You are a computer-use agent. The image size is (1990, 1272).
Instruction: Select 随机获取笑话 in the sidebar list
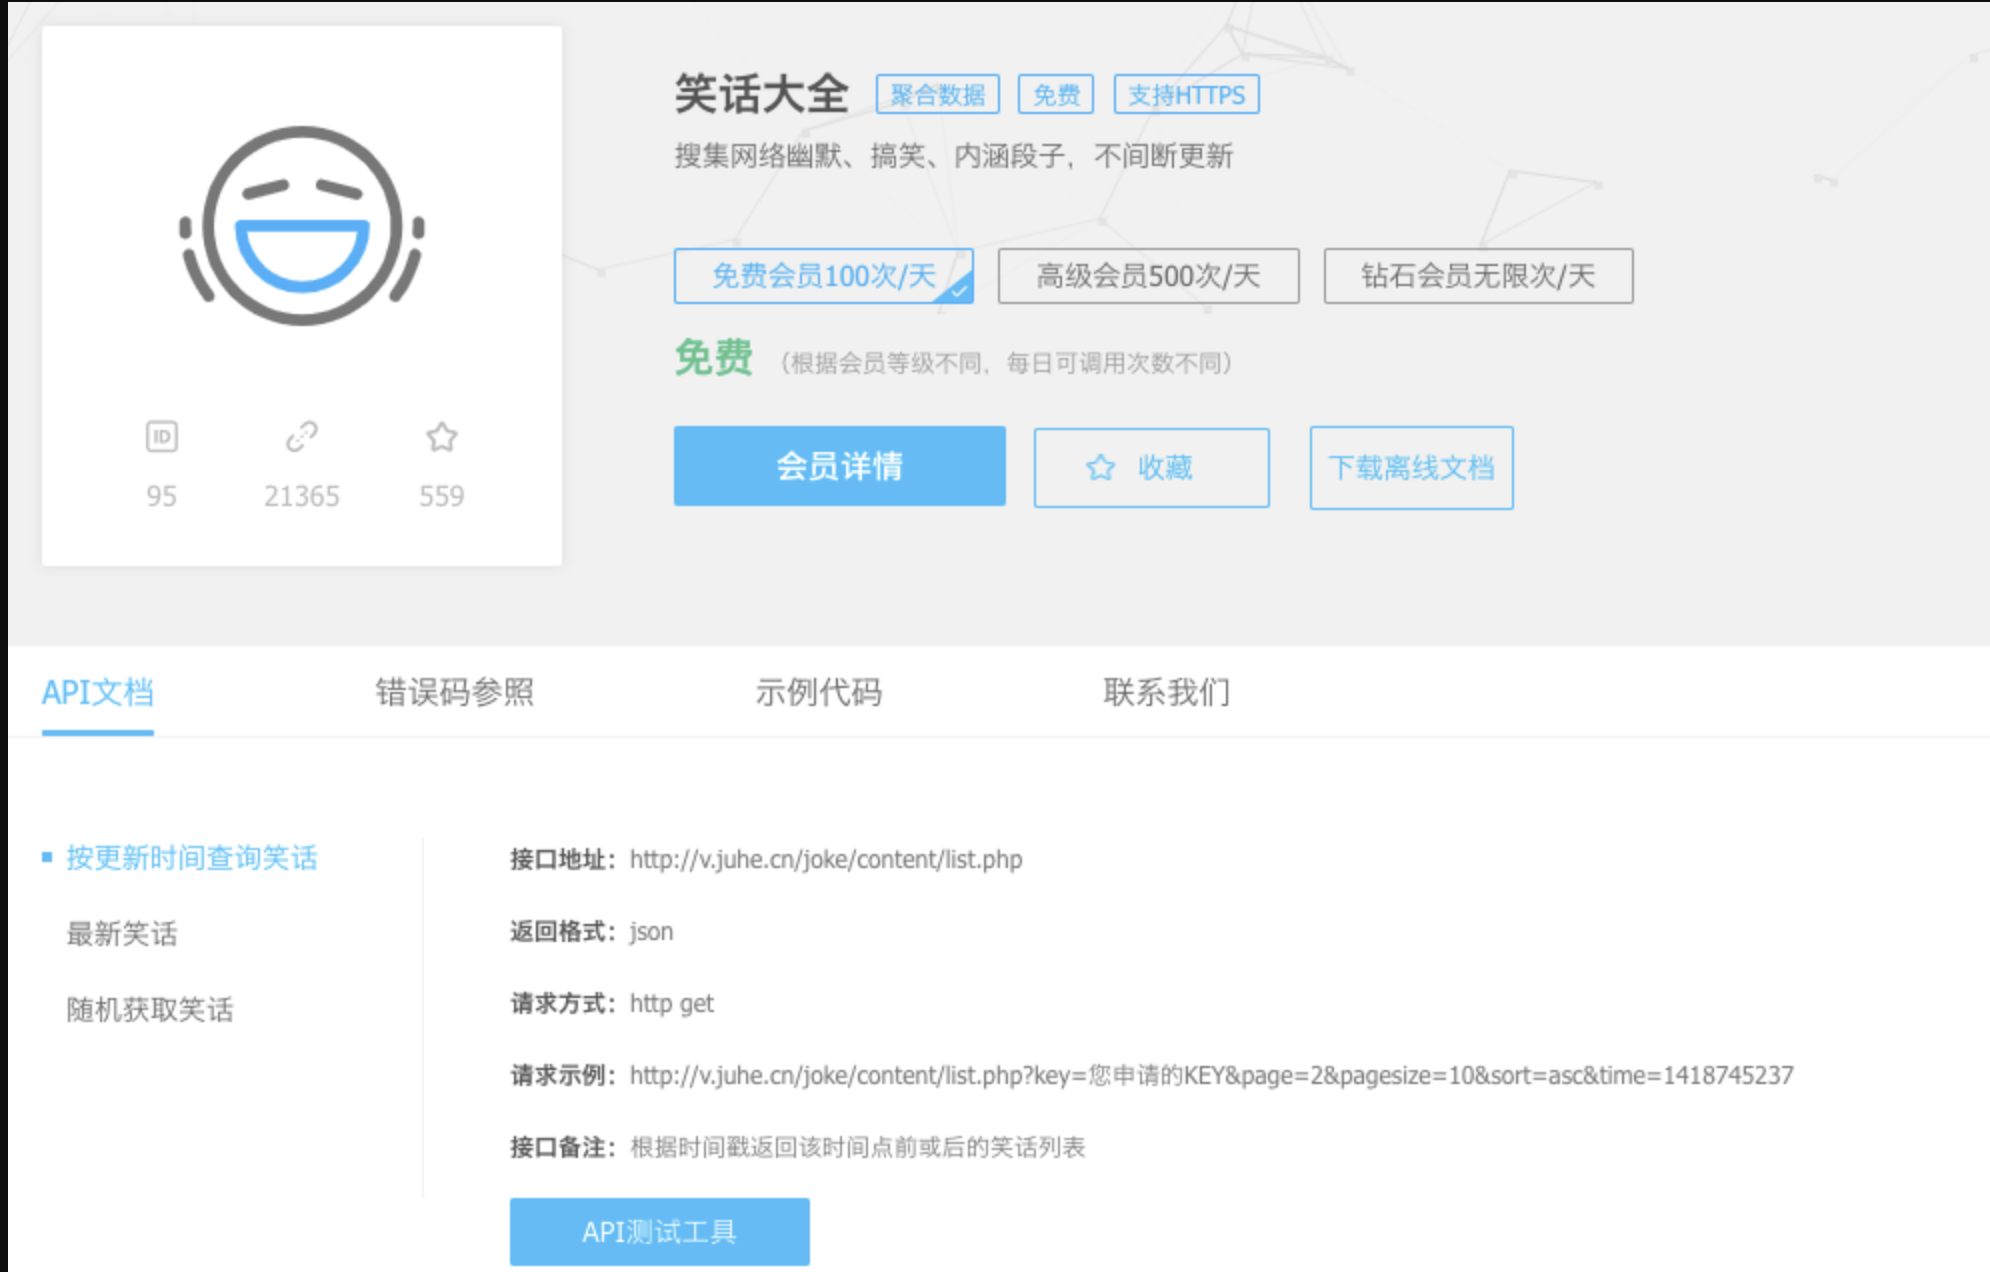[x=150, y=1010]
